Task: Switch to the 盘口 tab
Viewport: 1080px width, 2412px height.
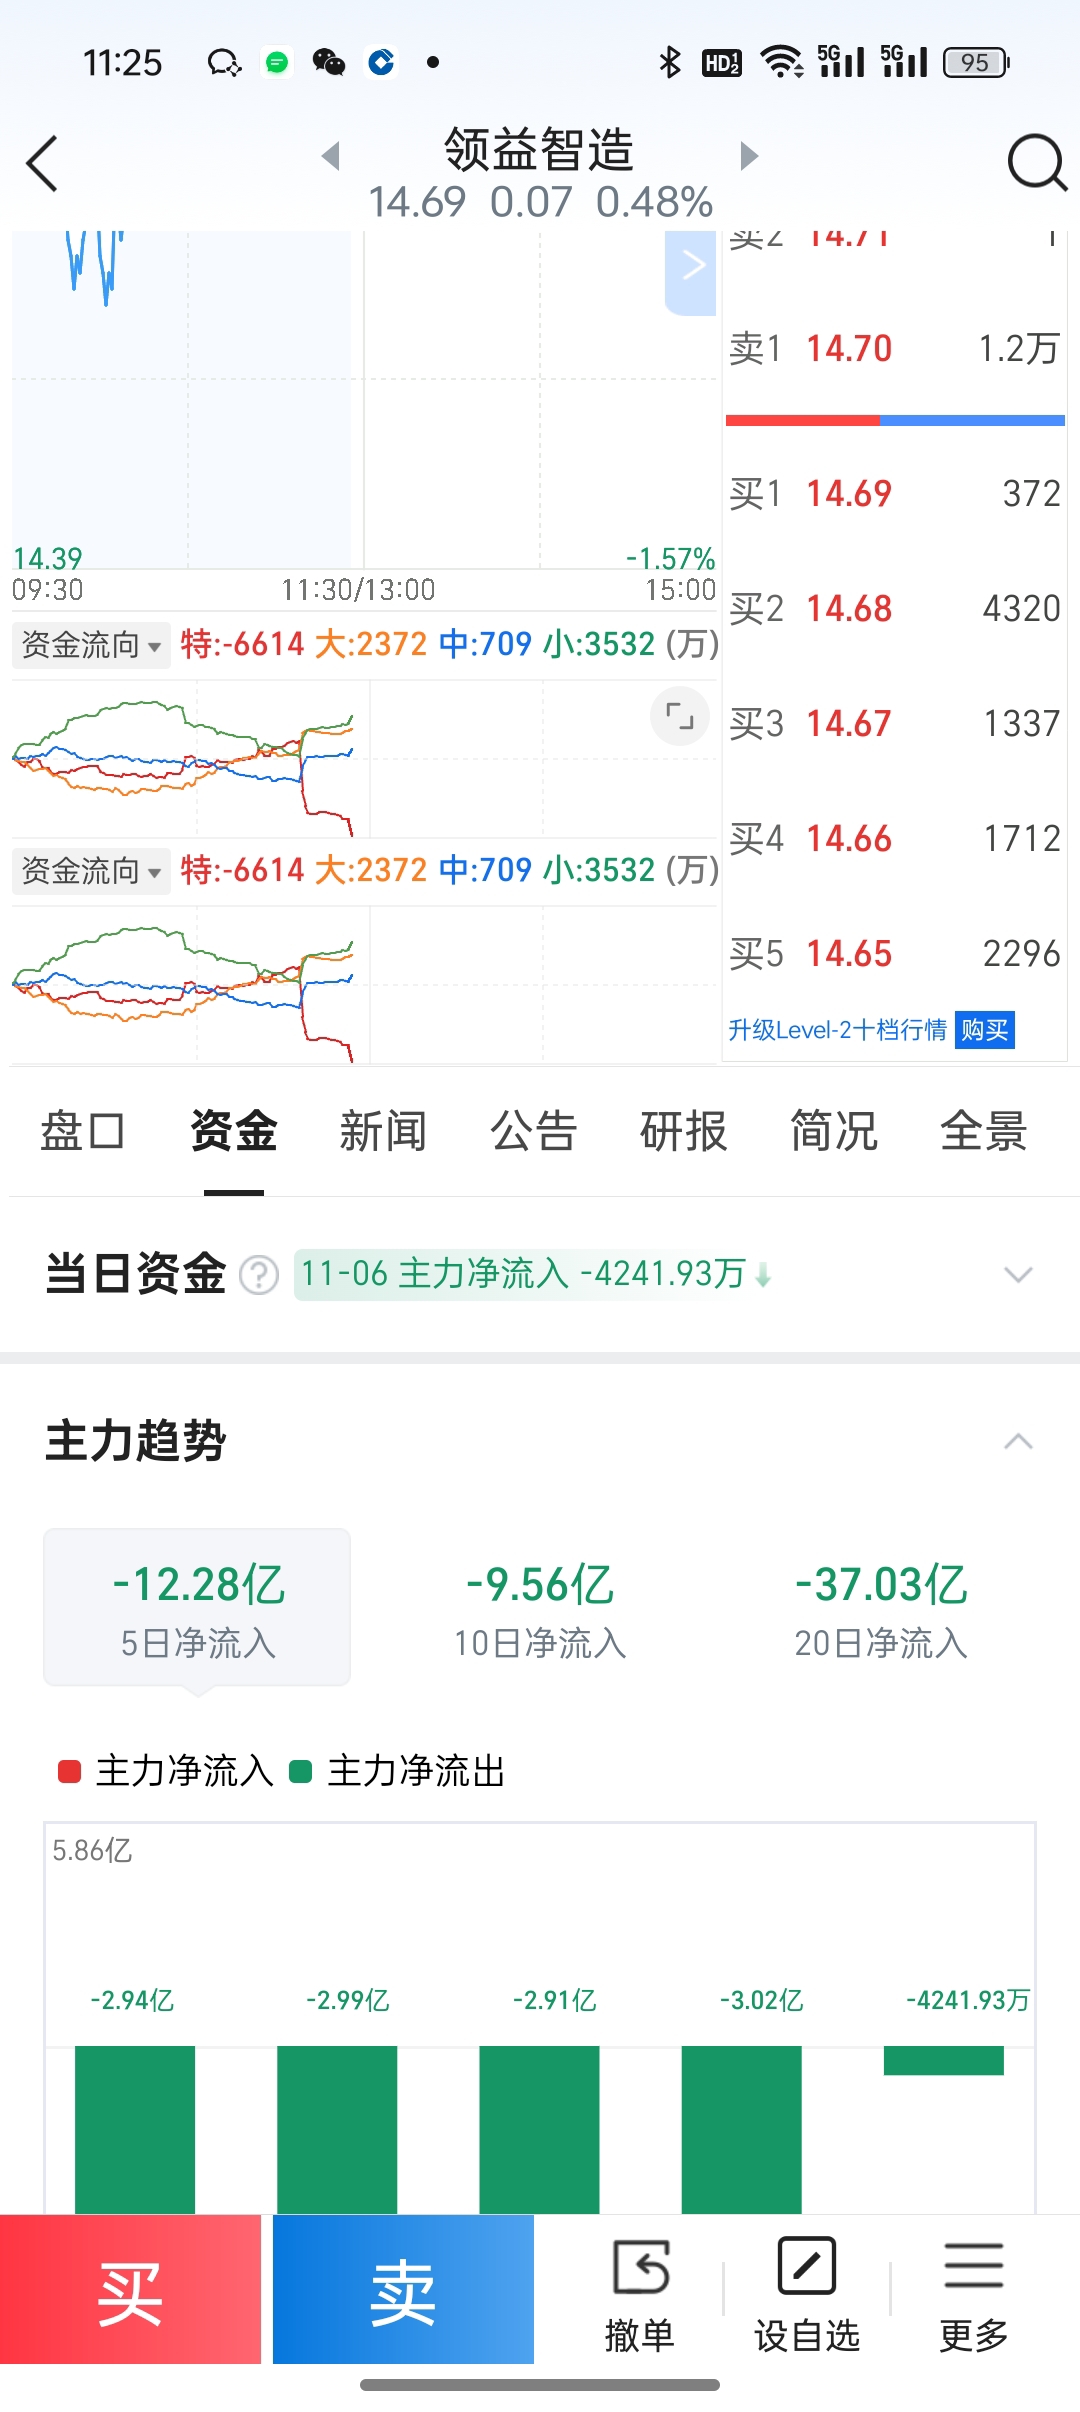Action: (x=83, y=1132)
